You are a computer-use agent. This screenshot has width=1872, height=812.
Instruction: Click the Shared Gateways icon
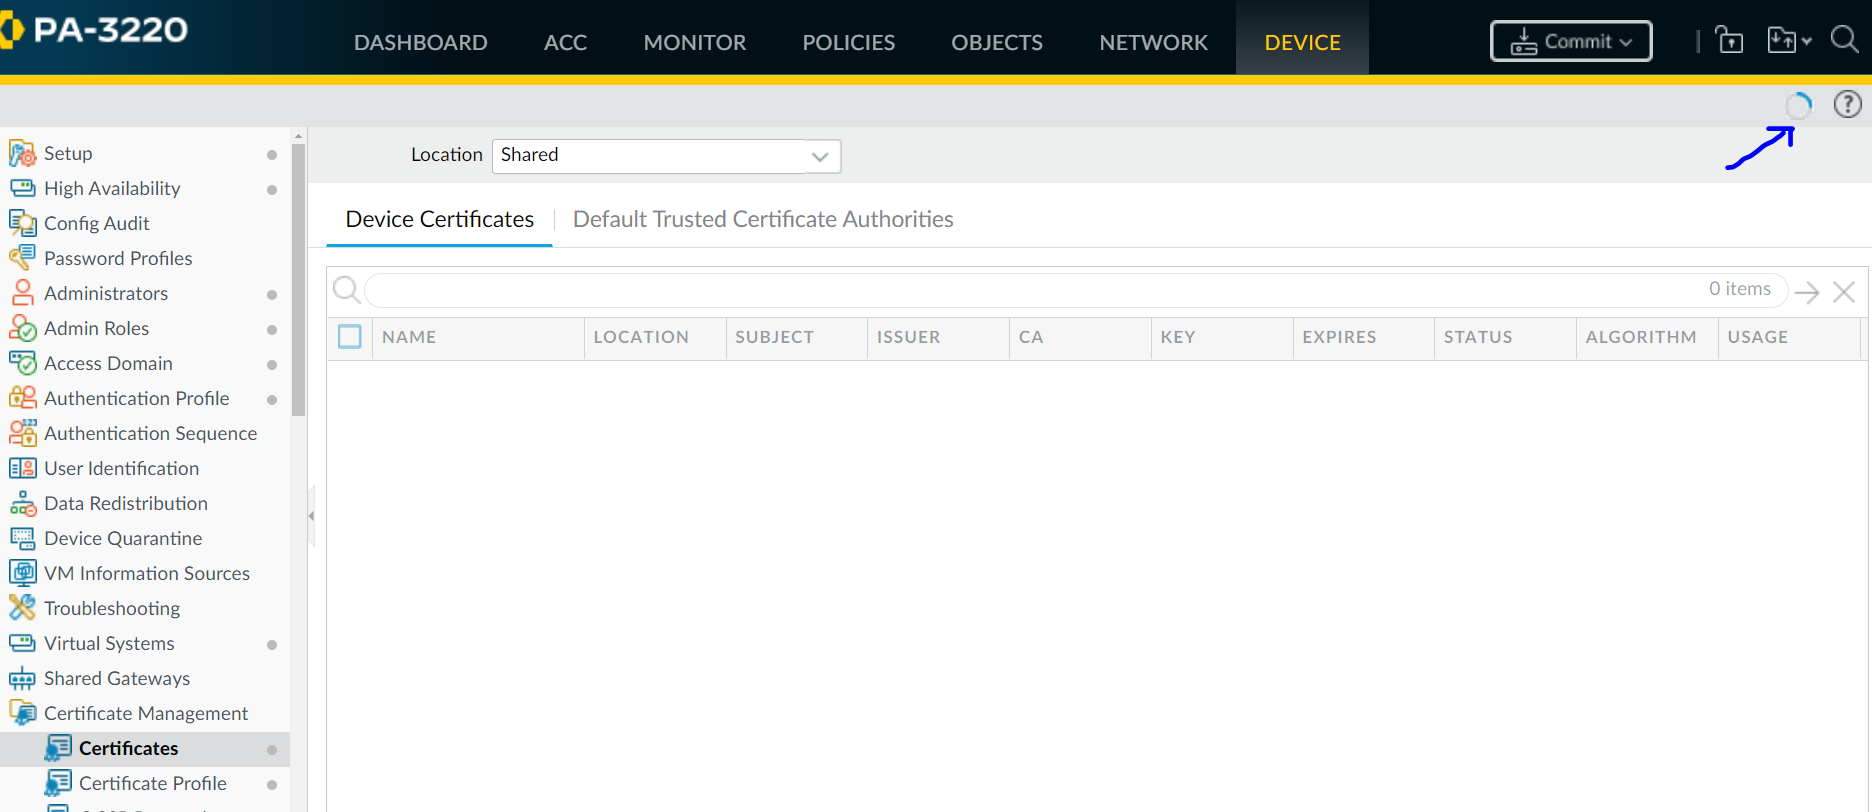point(22,679)
